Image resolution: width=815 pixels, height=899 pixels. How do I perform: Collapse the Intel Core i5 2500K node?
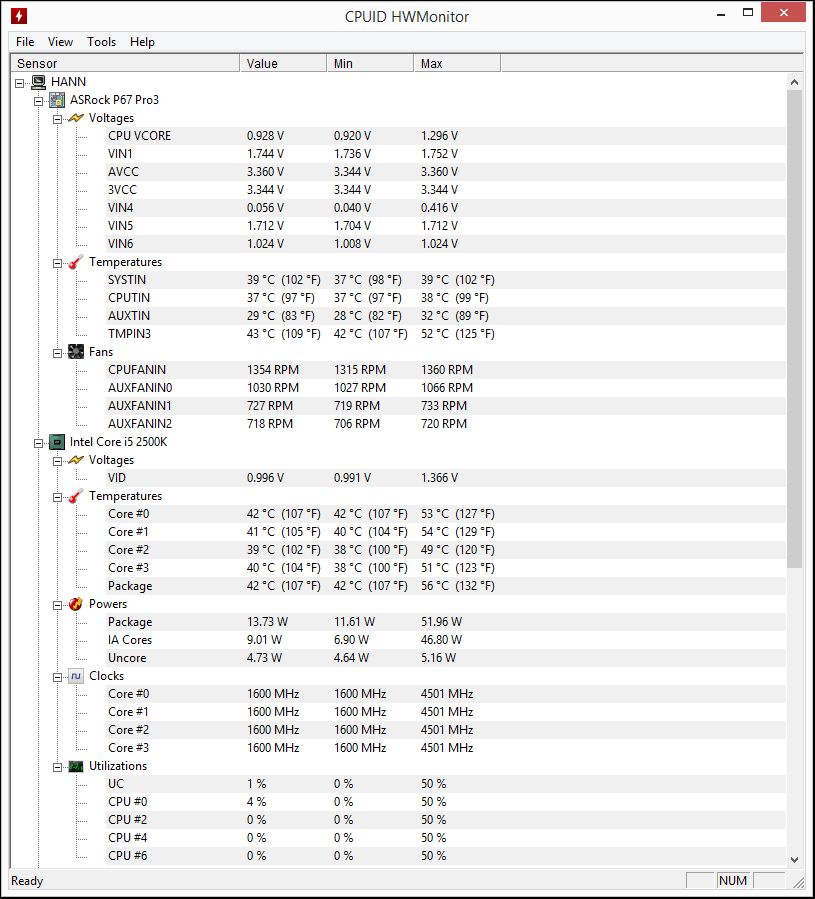point(39,442)
